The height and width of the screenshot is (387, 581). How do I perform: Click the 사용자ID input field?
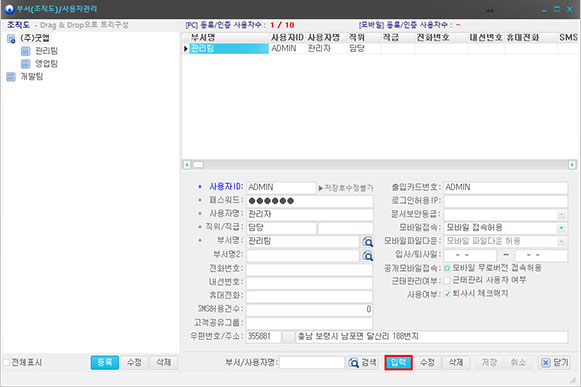[x=282, y=188]
